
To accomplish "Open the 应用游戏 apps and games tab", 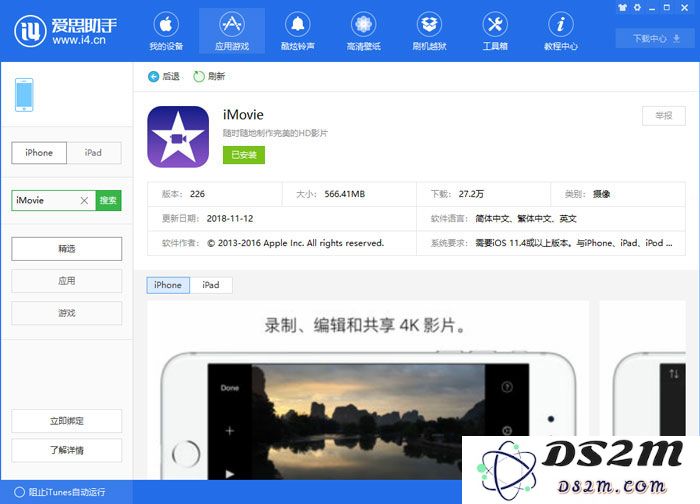I will point(232,31).
